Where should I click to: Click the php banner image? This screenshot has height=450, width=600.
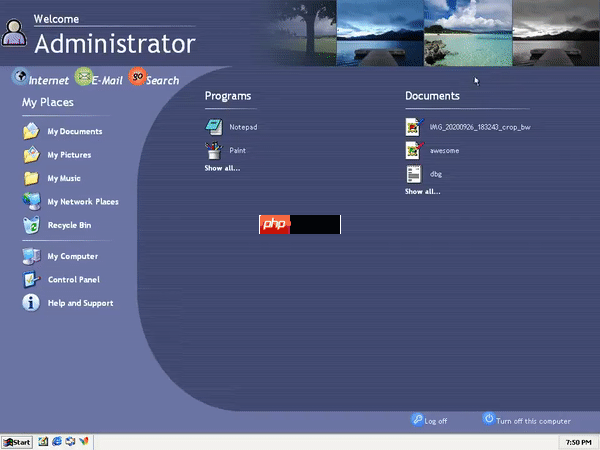[x=300, y=224]
